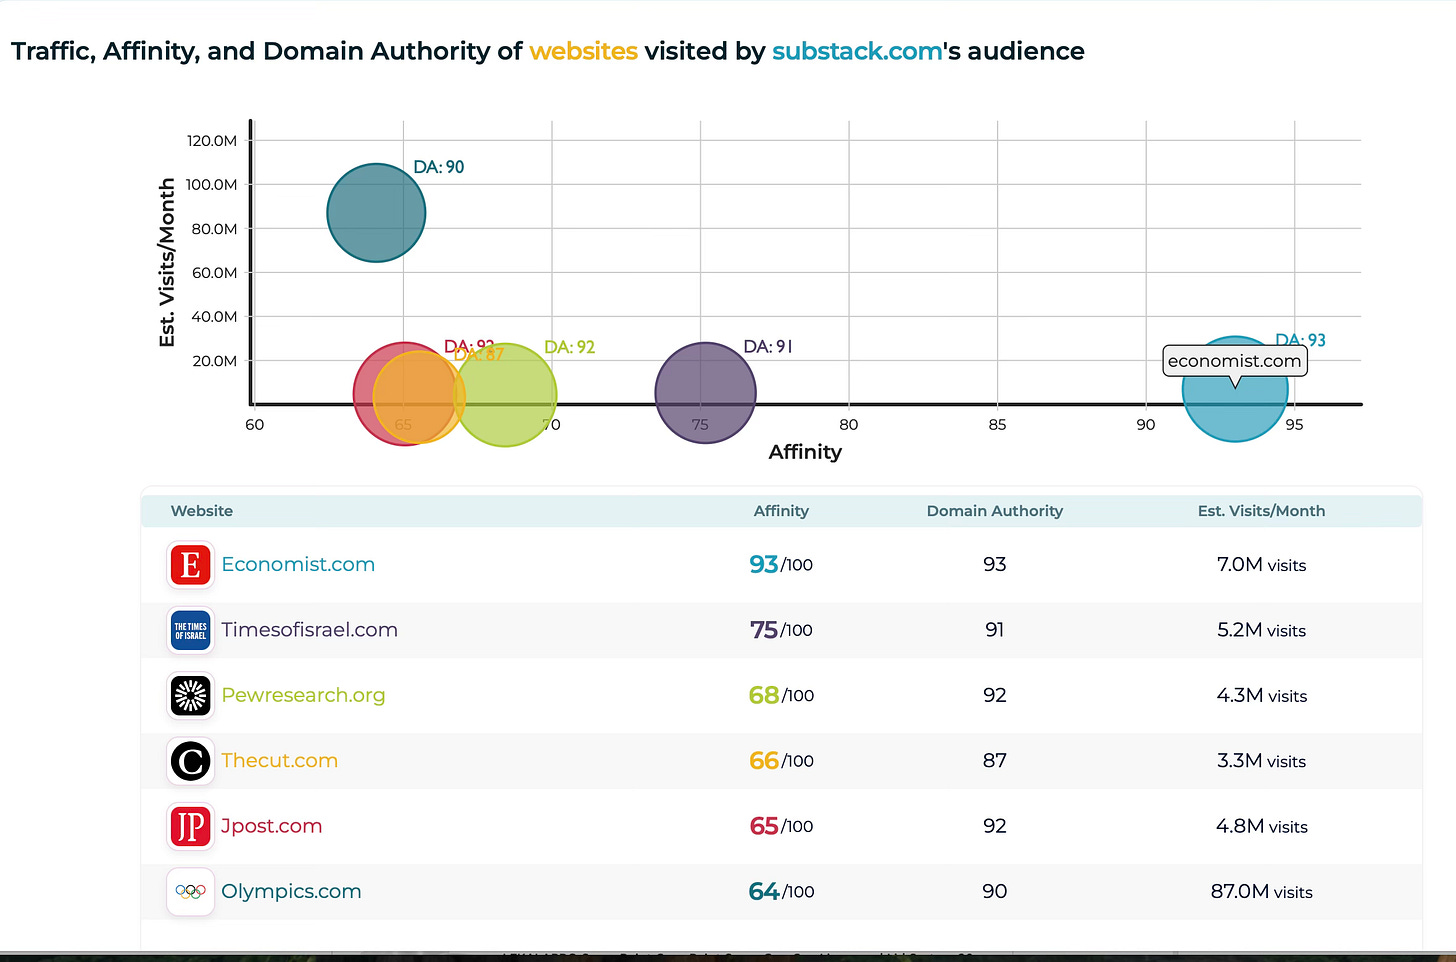Click the Est. Visits/Month column header
Viewport: 1456px width, 962px height.
coord(1261,511)
